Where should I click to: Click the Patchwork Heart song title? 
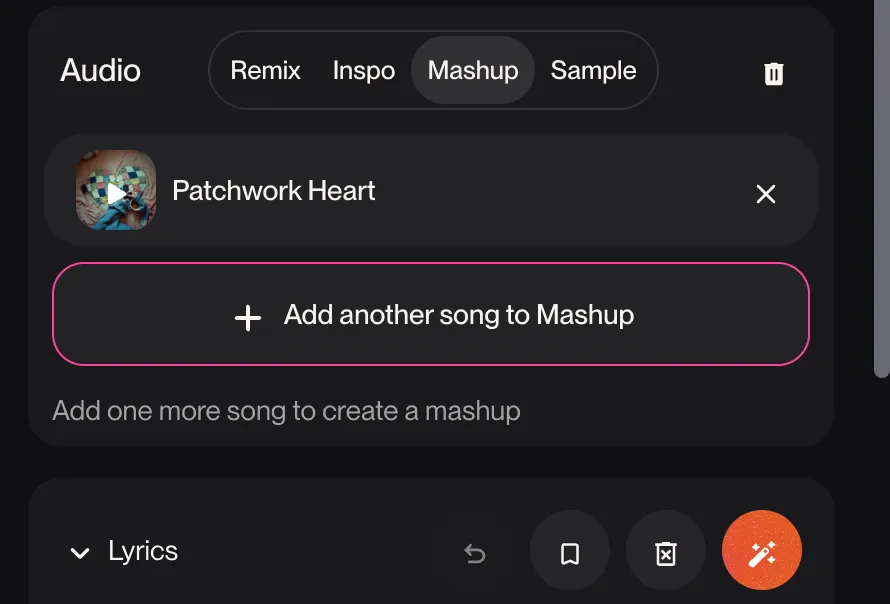274,191
